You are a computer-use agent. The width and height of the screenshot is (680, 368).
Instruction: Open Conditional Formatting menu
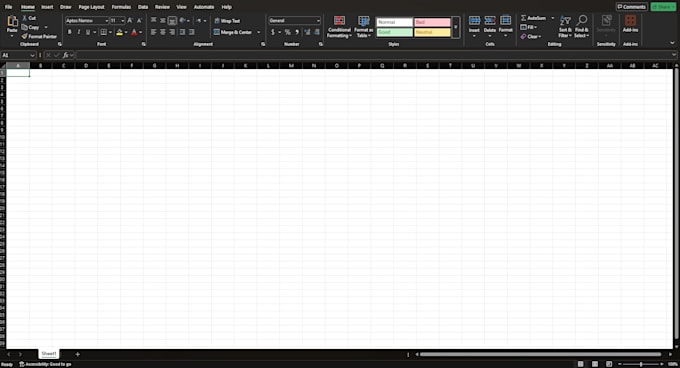[x=339, y=27]
